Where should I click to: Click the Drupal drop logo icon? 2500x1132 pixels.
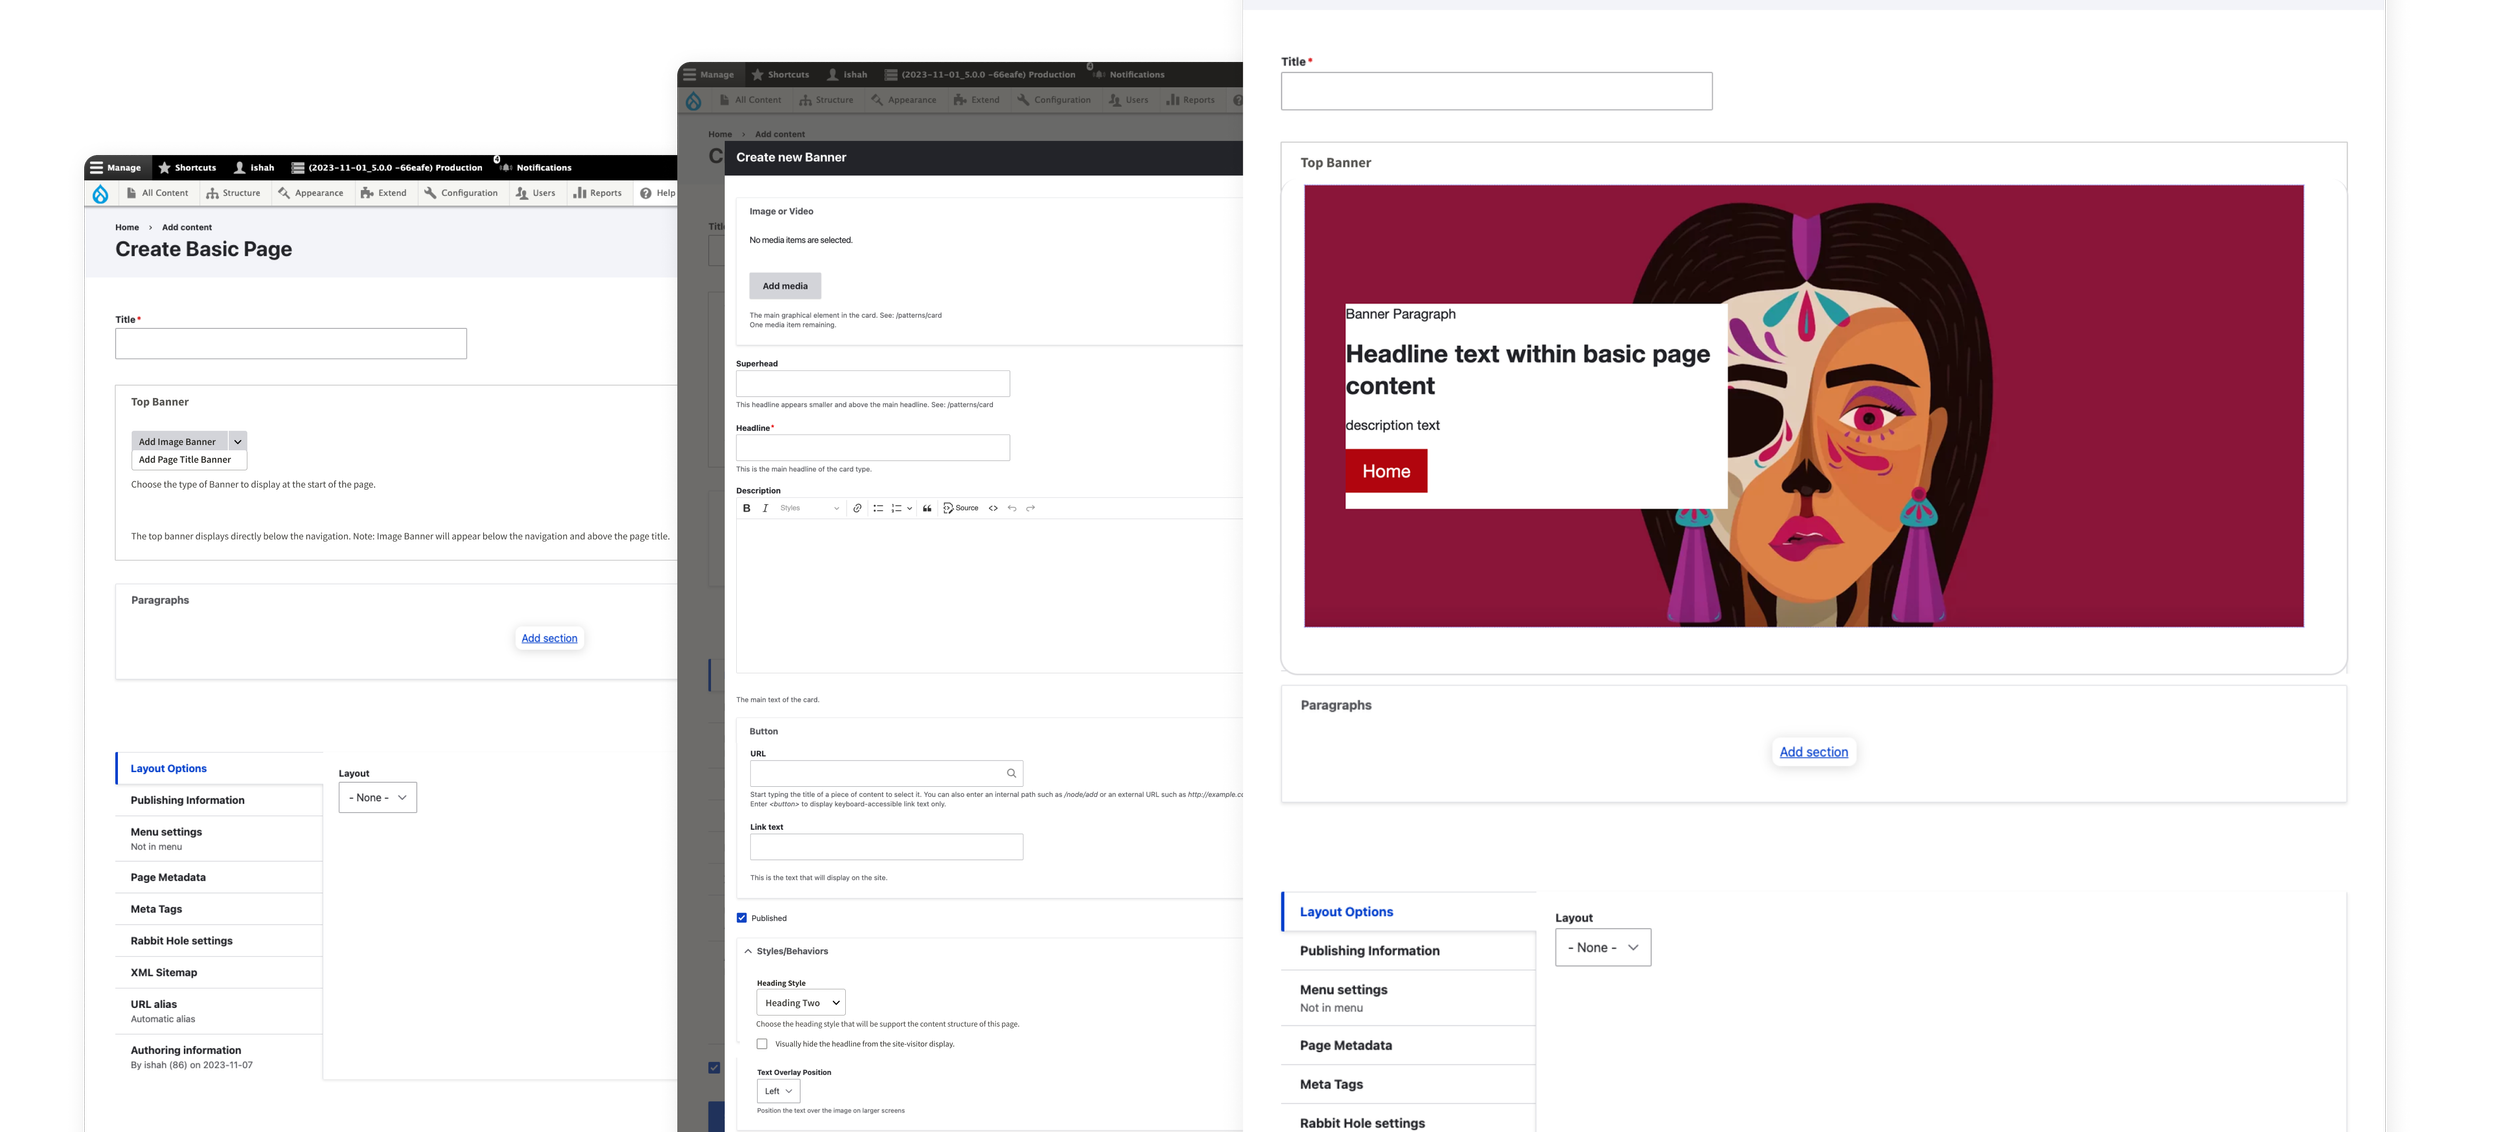pos(100,194)
